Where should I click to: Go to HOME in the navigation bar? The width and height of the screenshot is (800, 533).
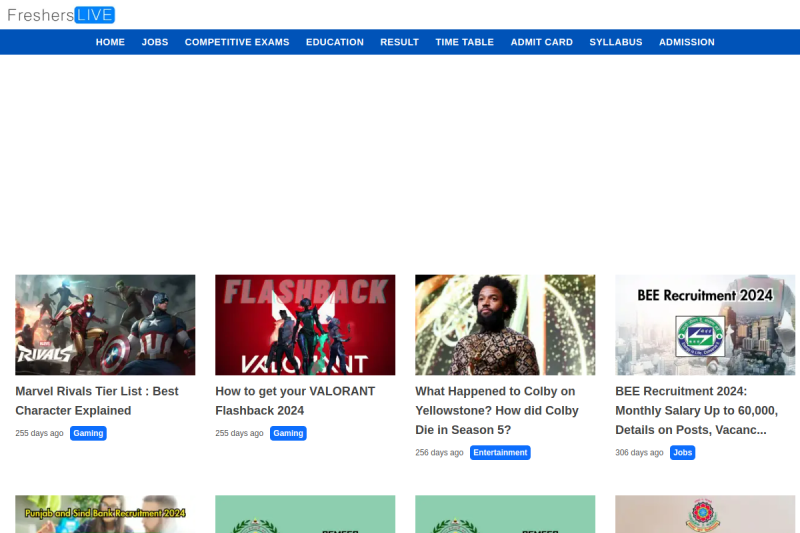pos(110,42)
